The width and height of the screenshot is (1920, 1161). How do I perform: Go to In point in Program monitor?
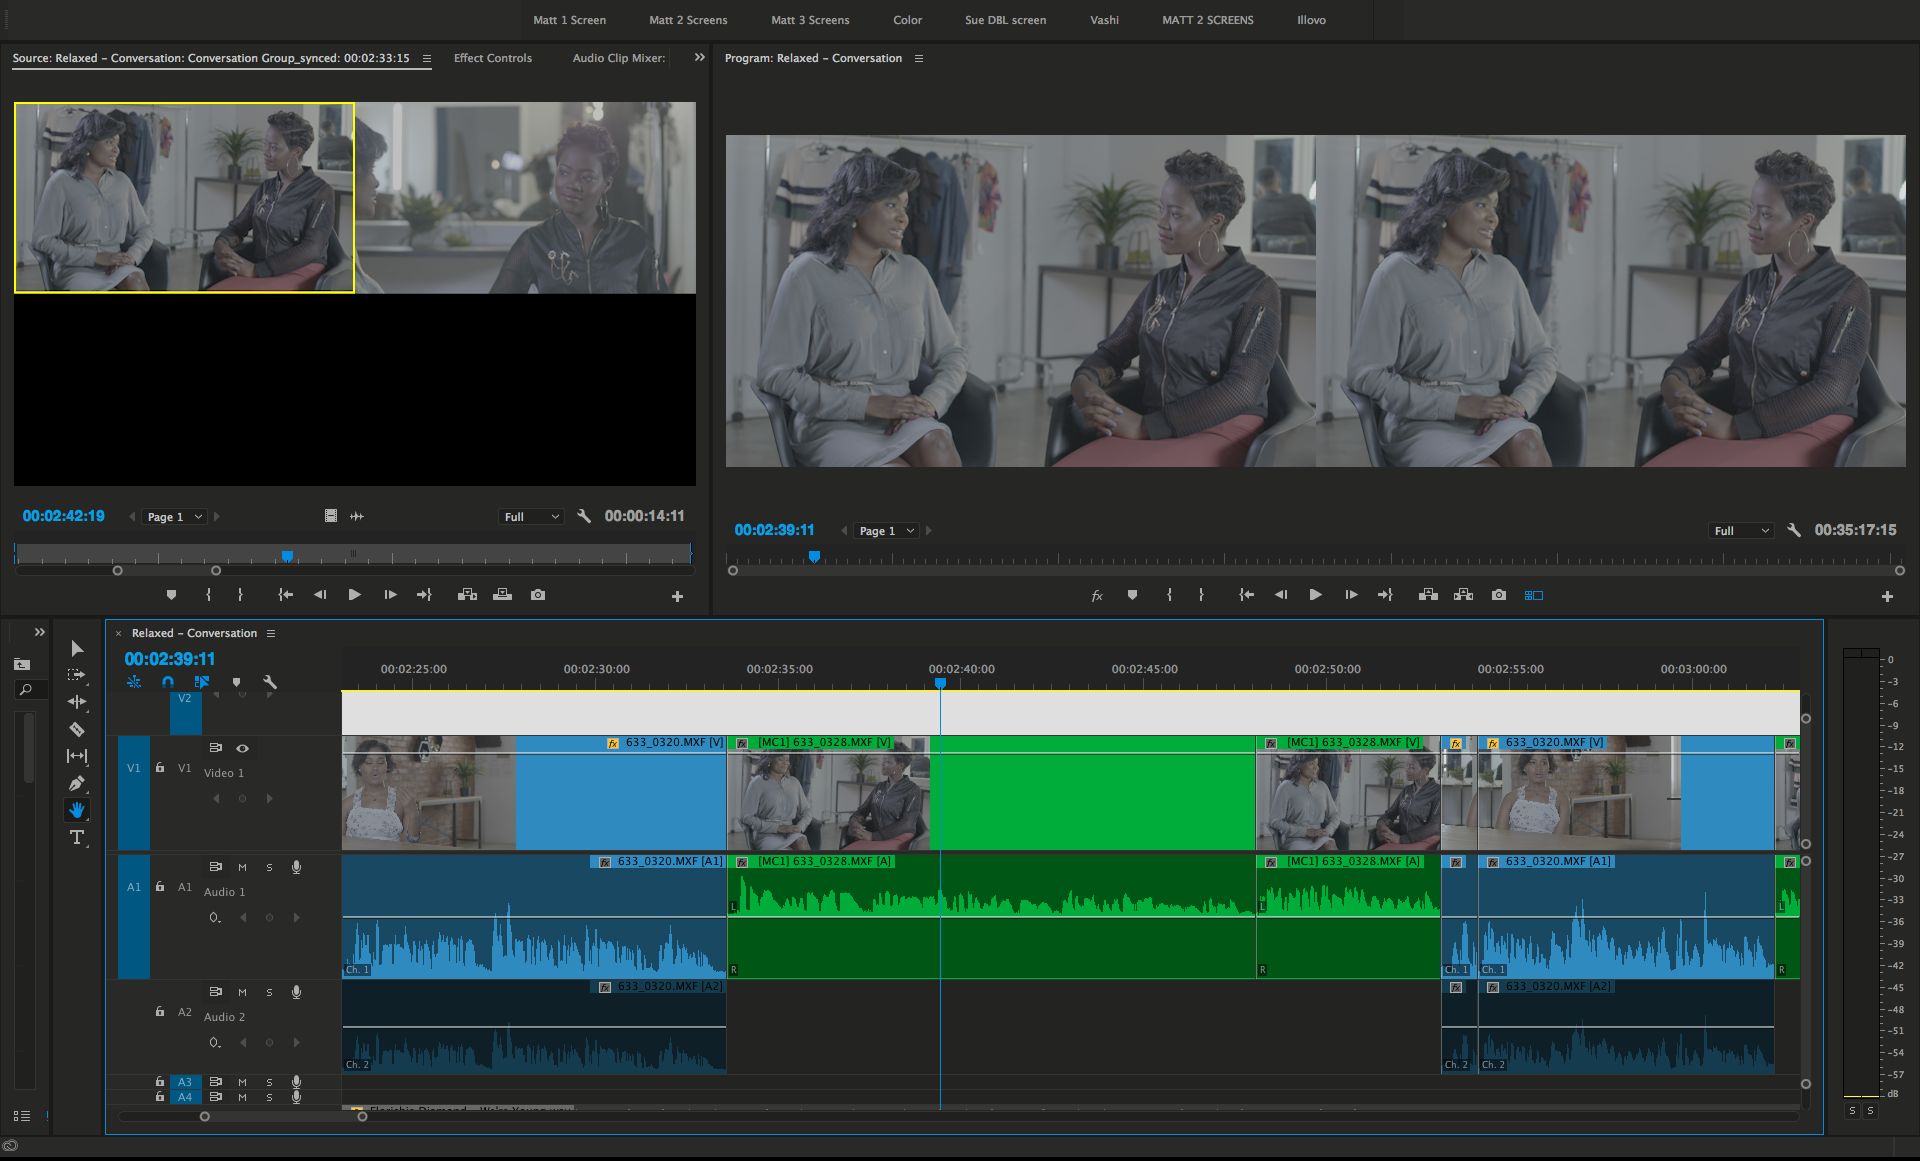click(1246, 595)
